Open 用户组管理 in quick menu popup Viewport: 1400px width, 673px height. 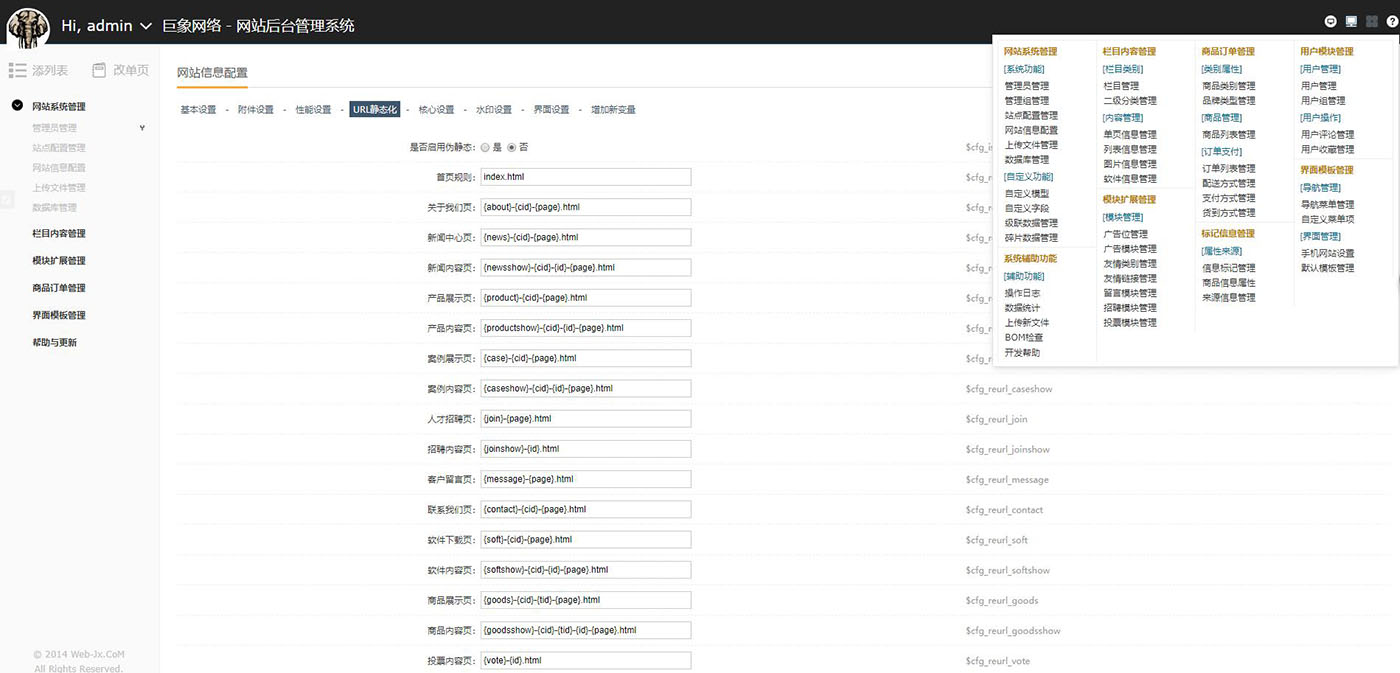(1323, 101)
